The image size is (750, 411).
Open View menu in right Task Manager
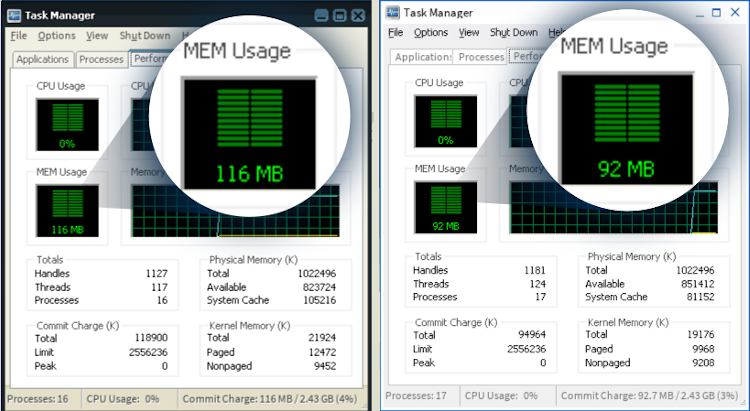[469, 33]
